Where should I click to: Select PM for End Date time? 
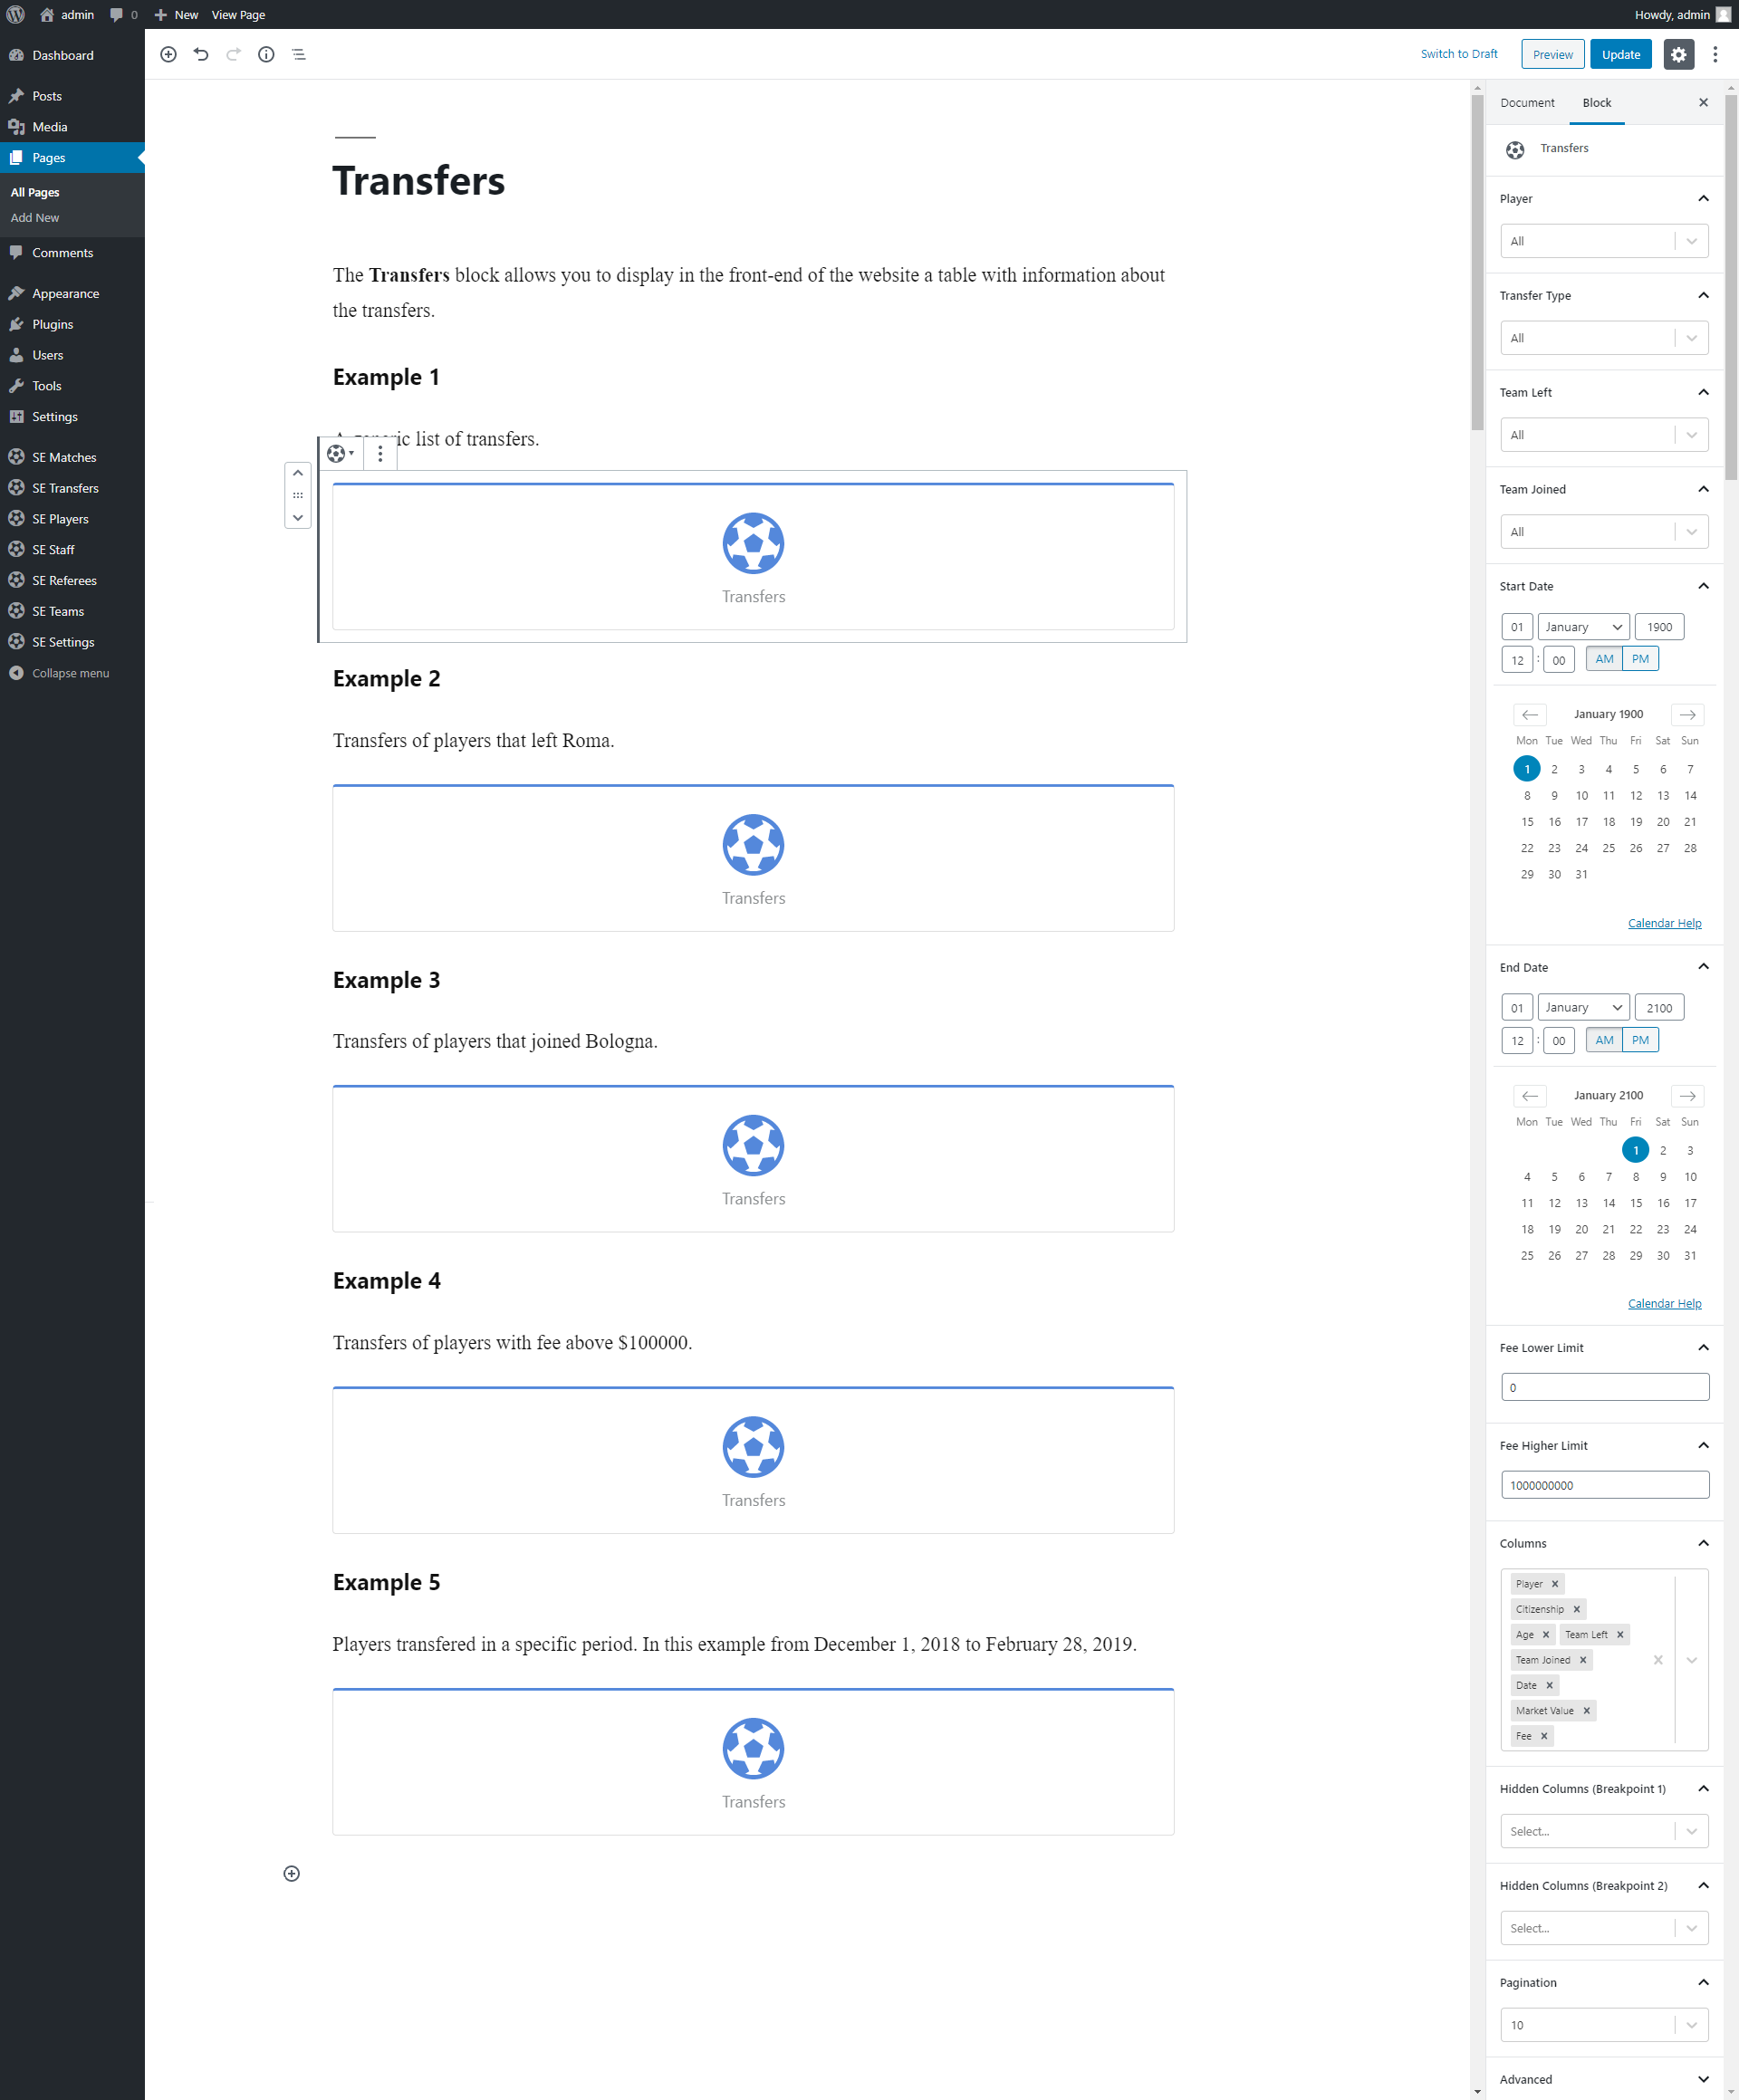pyautogui.click(x=1640, y=1040)
